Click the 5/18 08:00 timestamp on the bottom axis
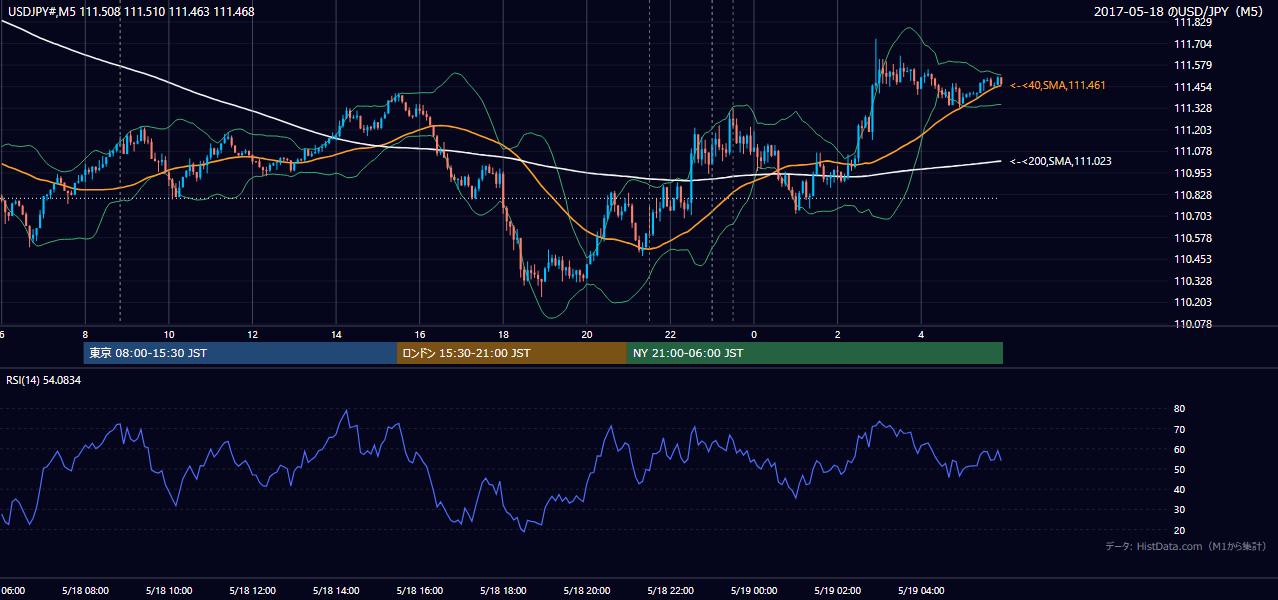The width and height of the screenshot is (1278, 600). 85,590
